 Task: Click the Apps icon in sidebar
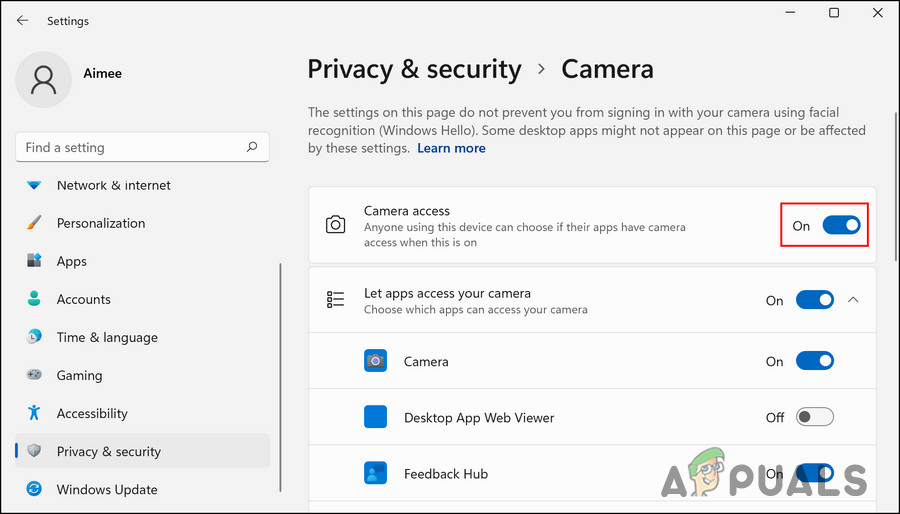(35, 261)
